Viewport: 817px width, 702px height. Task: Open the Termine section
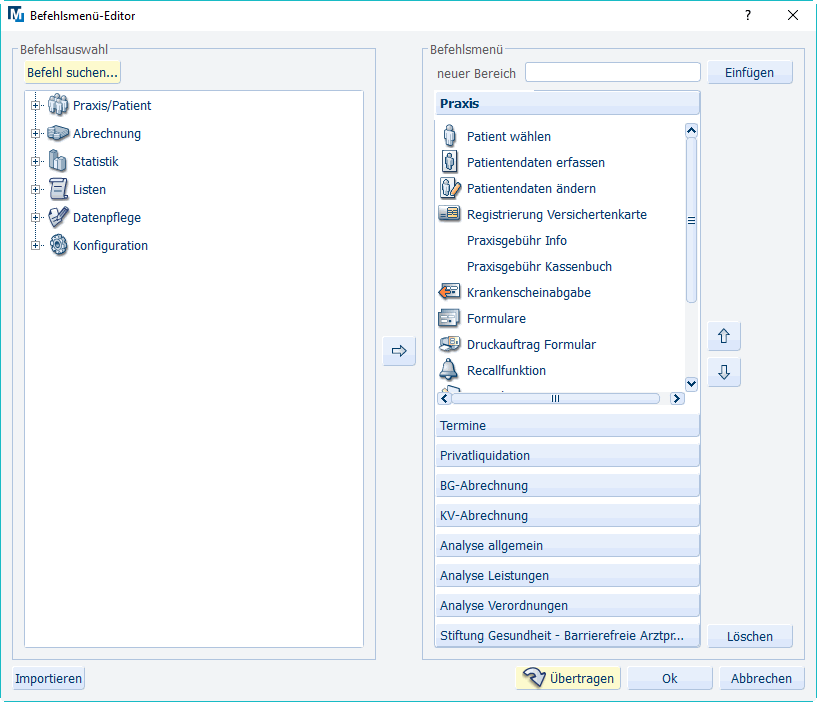(567, 426)
